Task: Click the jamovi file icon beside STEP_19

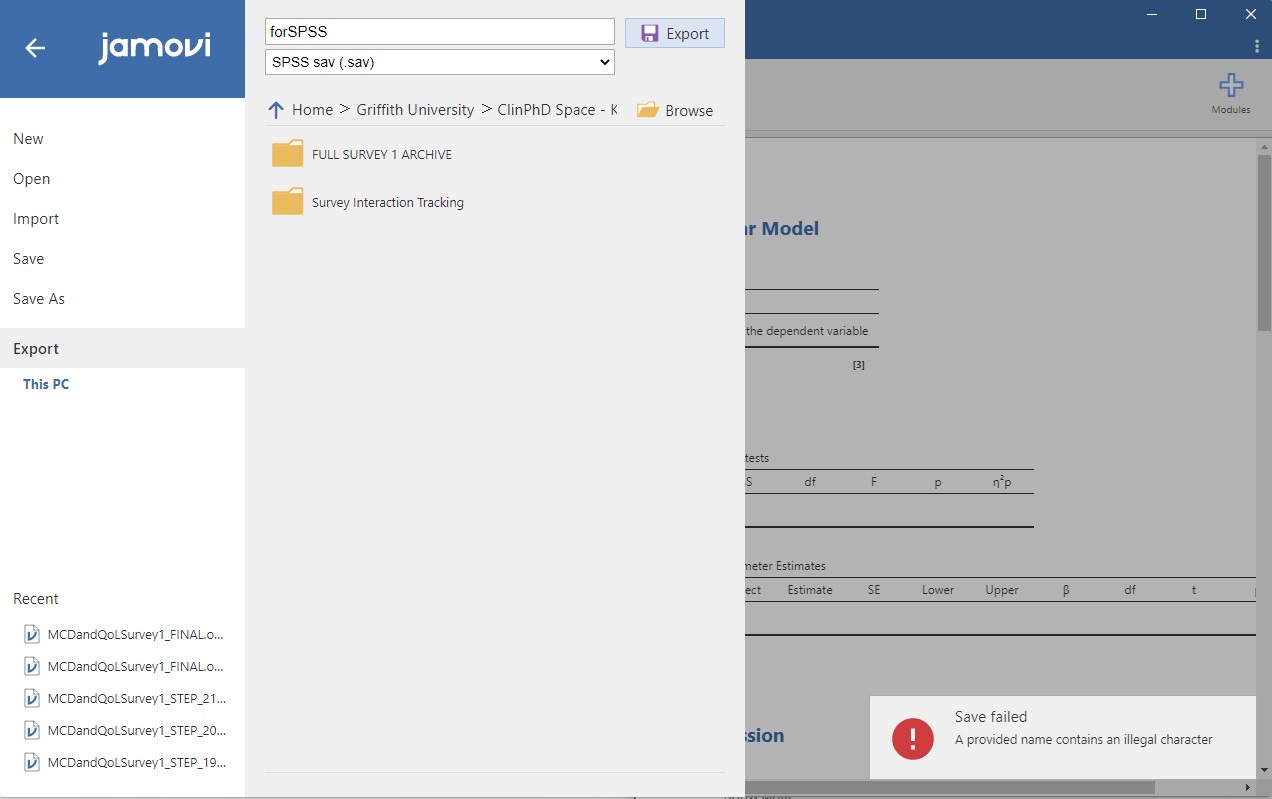Action: tap(31, 762)
